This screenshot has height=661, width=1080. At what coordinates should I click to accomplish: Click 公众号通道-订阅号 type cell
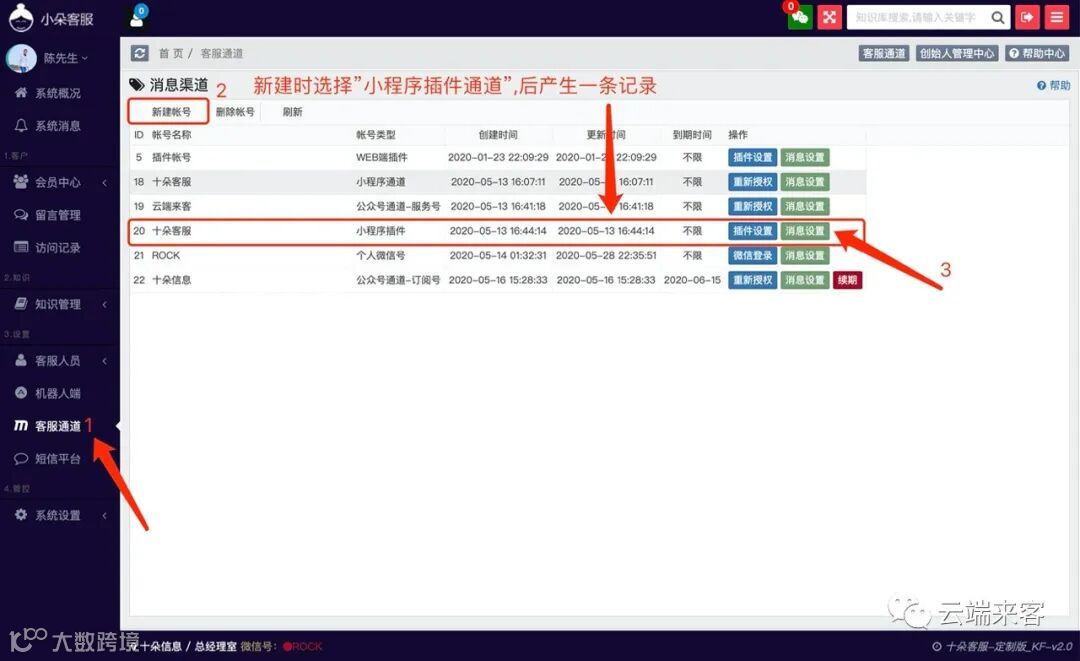coord(398,280)
